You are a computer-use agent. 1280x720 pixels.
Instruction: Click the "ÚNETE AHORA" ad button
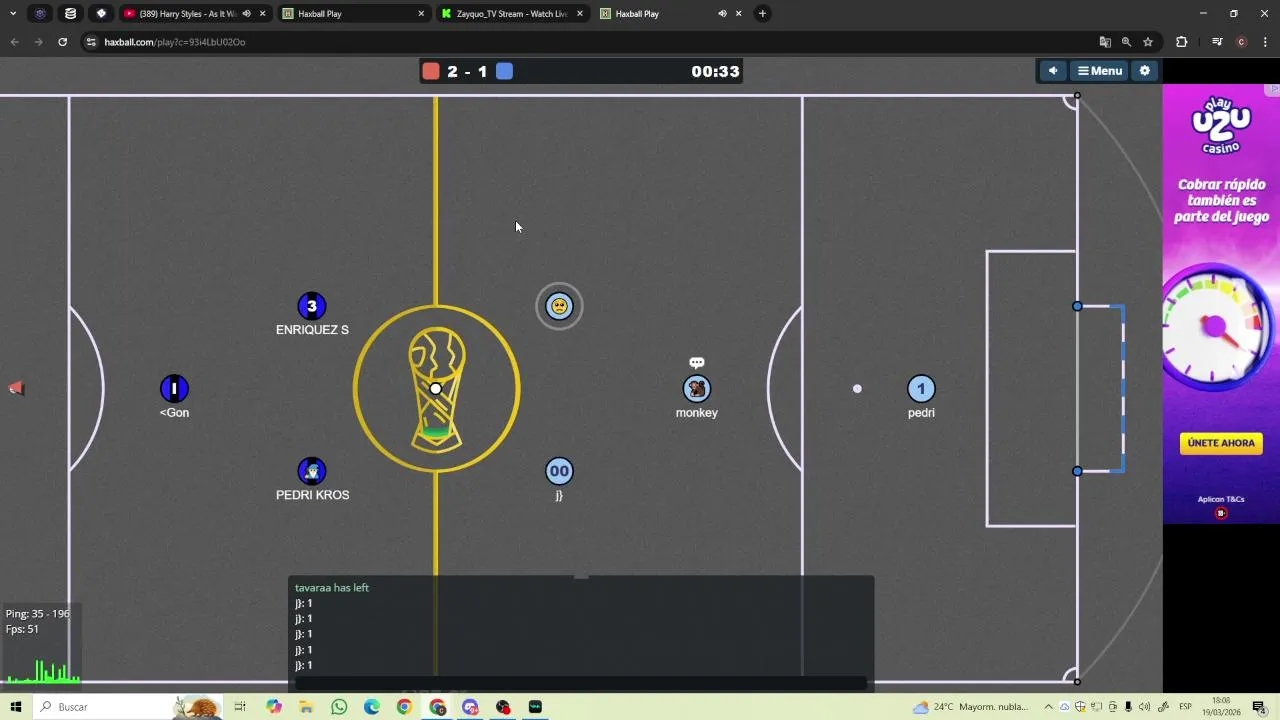[1221, 443]
